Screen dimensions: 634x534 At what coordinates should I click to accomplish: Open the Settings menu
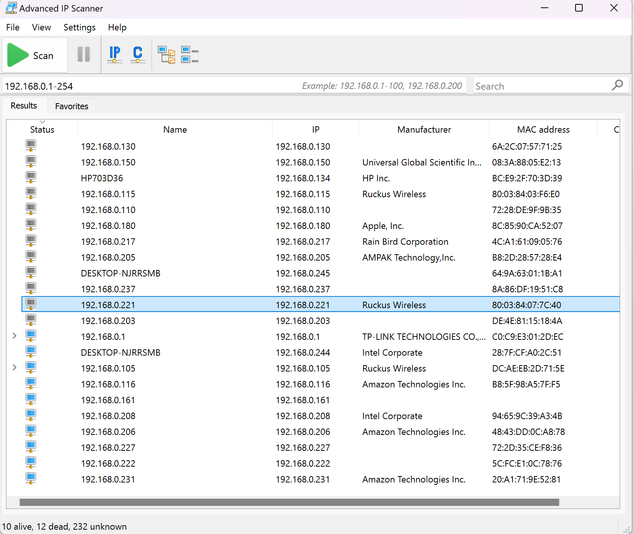pos(80,28)
